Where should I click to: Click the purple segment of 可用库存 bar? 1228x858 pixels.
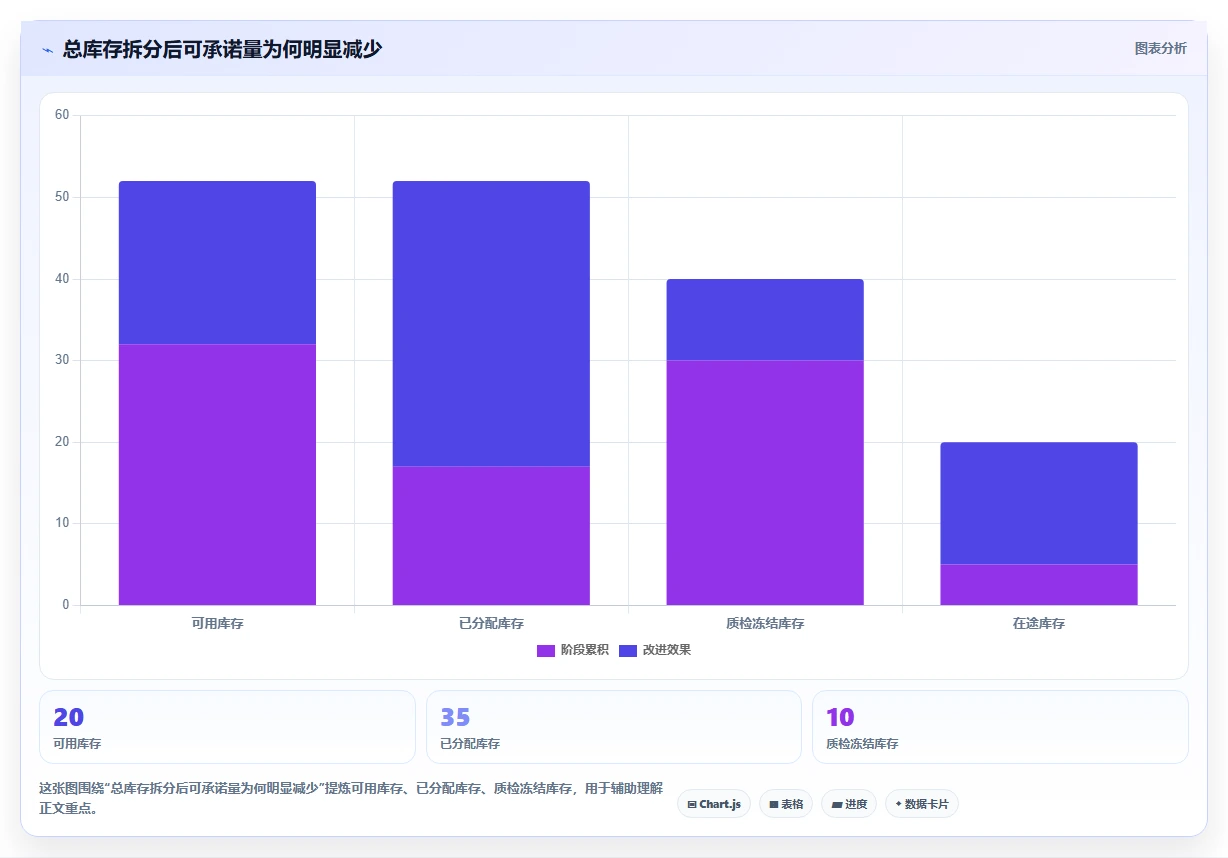tap(217, 474)
